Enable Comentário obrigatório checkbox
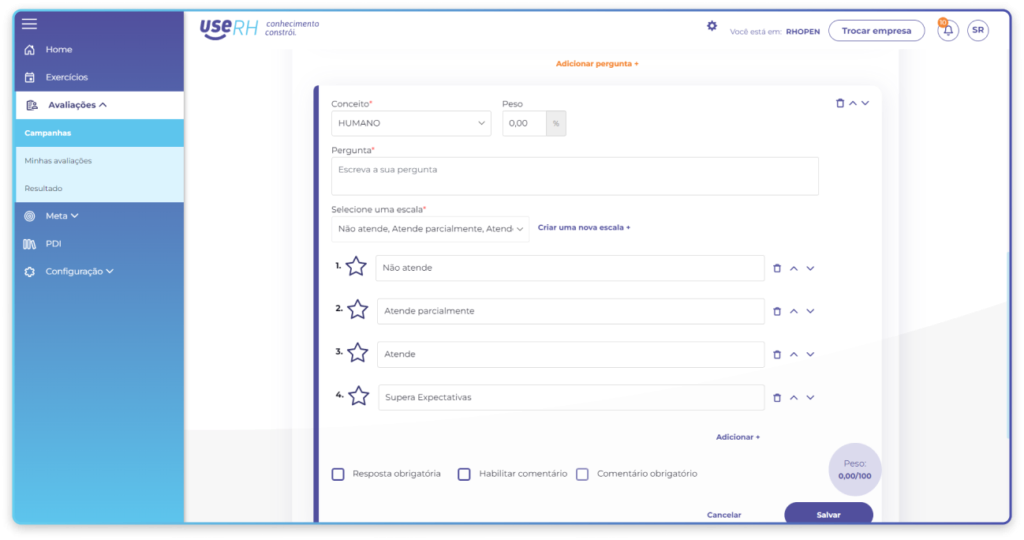Screen dimensions: 1024x540 pyautogui.click(x=582, y=474)
